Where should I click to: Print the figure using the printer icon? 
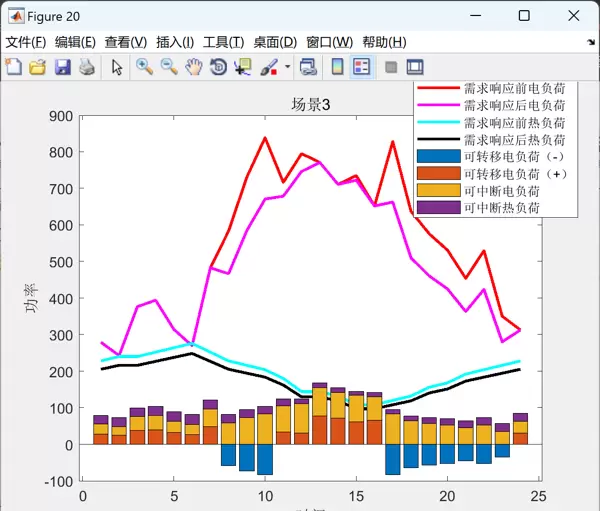pyautogui.click(x=87, y=67)
